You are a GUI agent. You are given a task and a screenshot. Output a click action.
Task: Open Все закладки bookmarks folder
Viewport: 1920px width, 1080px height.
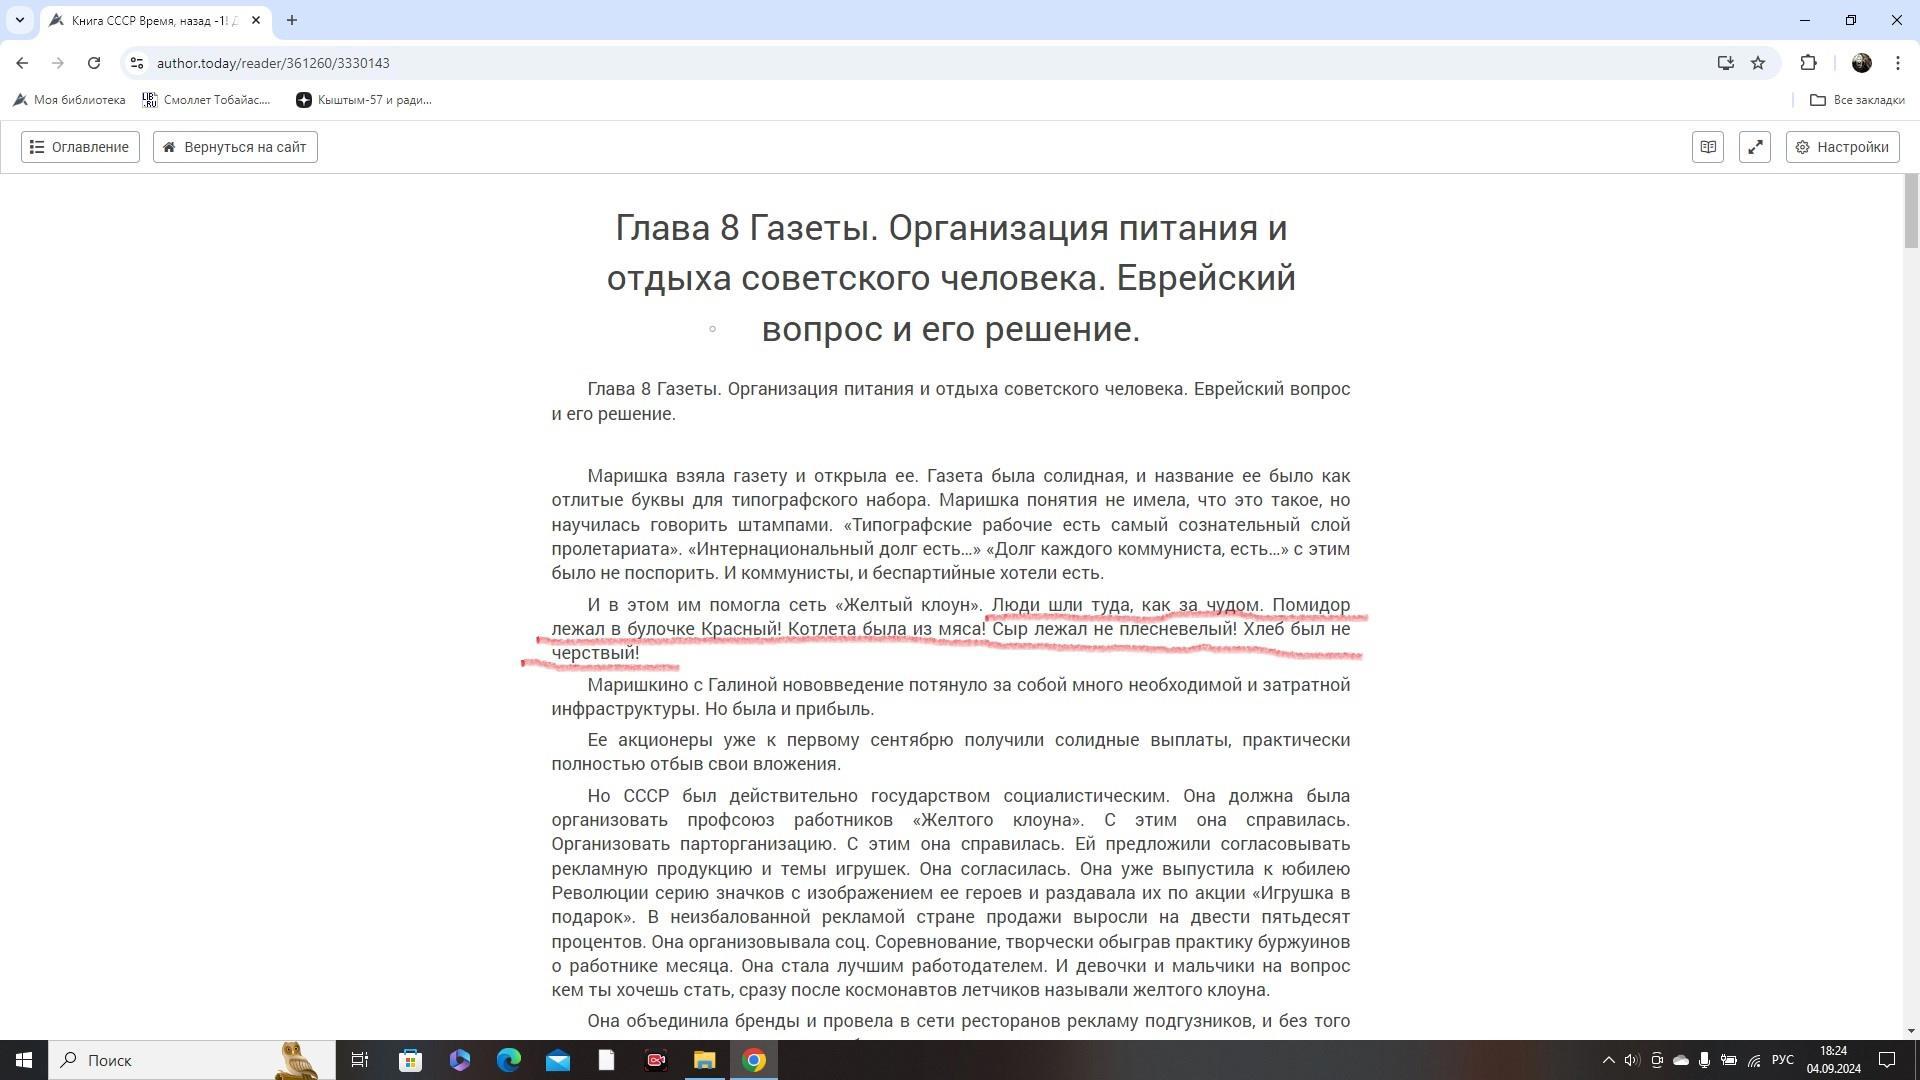[1857, 100]
